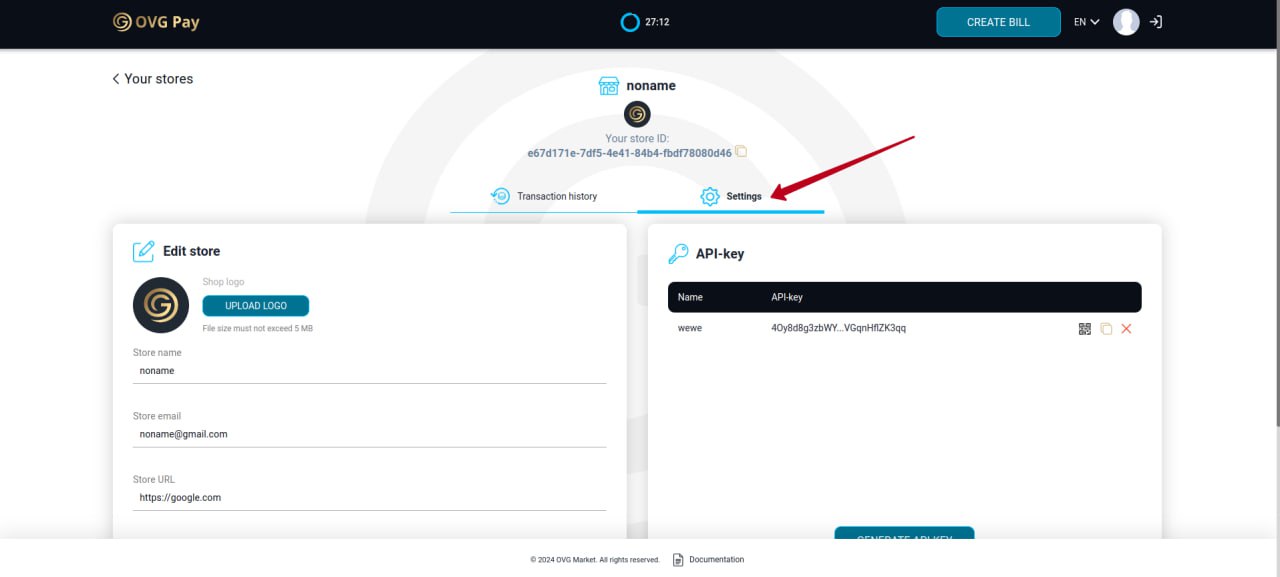
Task: Switch to Transaction history tab
Action: (544, 196)
